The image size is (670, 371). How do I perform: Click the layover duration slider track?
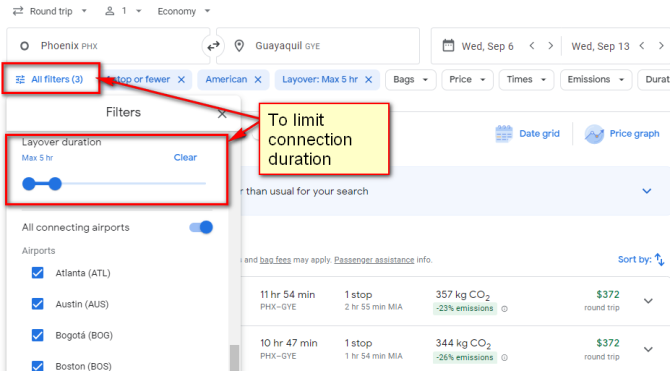[x=114, y=184]
